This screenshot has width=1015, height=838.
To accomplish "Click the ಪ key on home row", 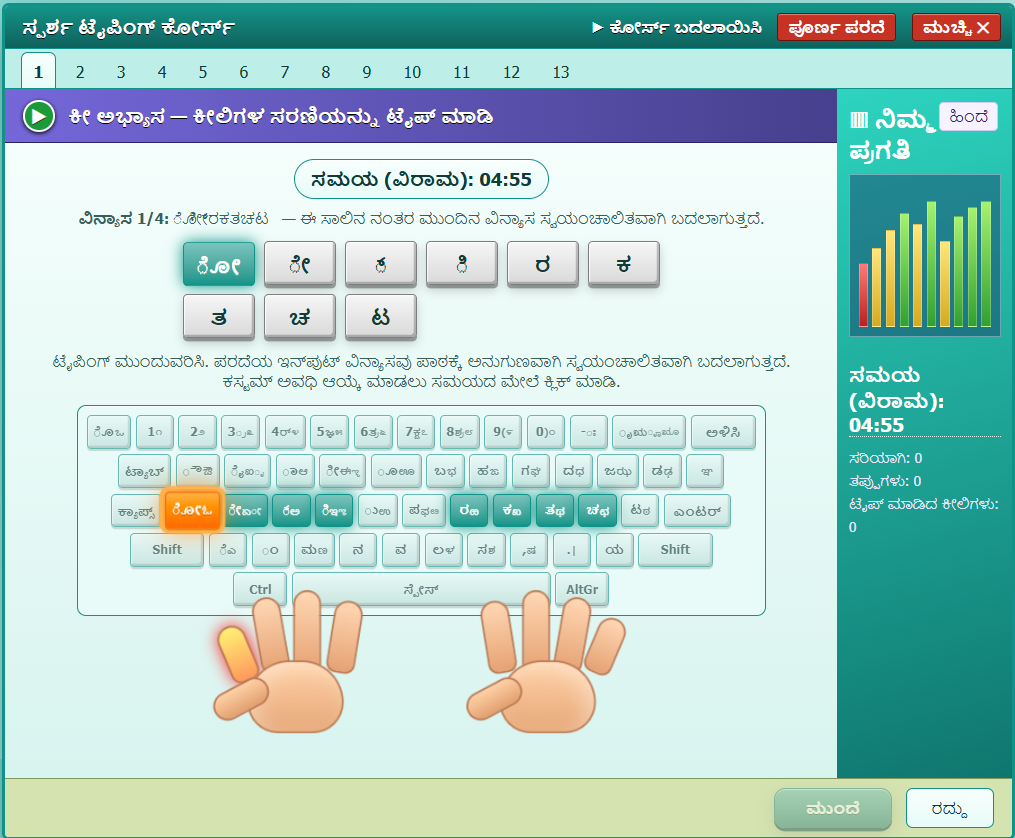I will [x=423, y=511].
